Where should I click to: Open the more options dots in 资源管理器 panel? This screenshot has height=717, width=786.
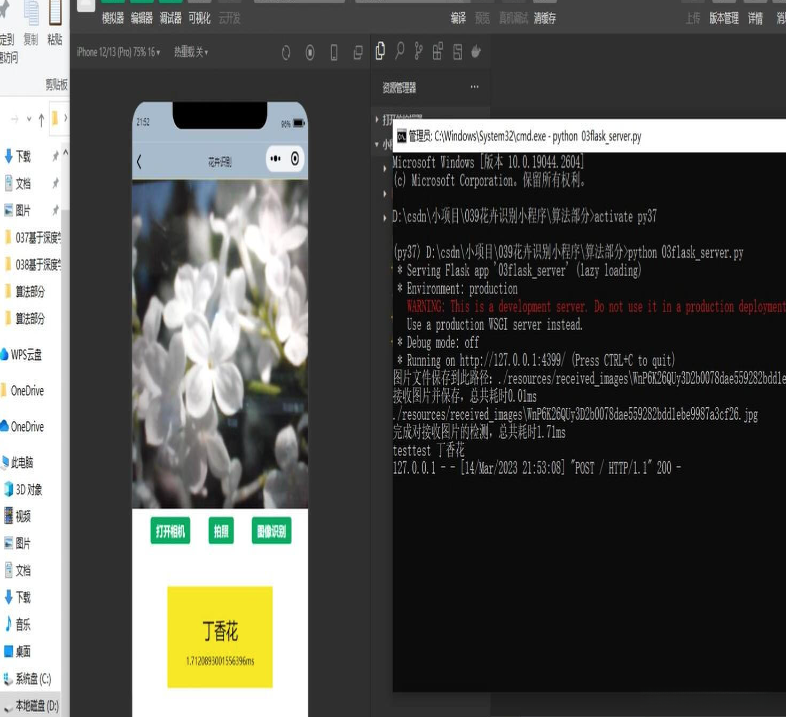click(474, 87)
